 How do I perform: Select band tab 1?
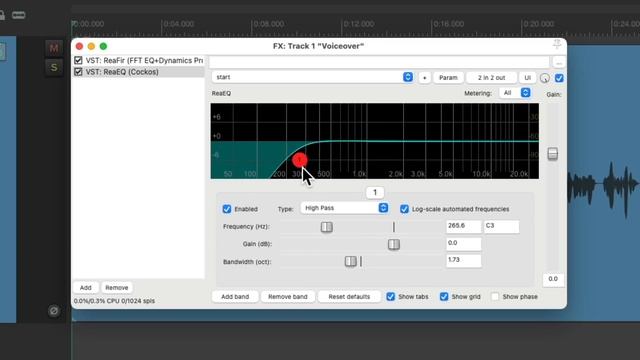(375, 192)
